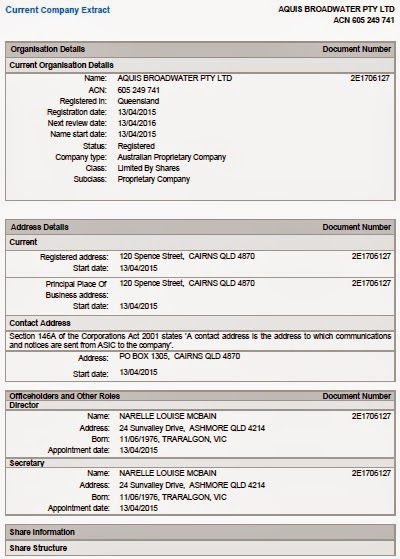Click document number 2E1706127 beside company name

pos(370,78)
